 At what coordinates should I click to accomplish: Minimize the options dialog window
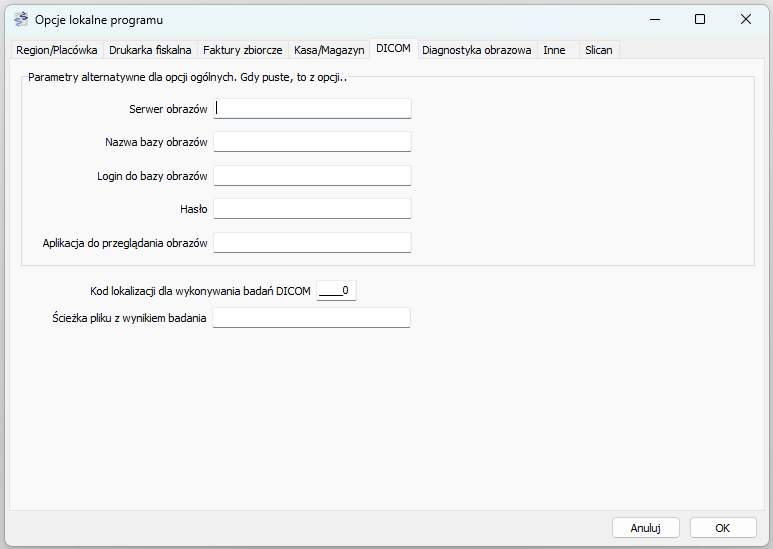654,19
